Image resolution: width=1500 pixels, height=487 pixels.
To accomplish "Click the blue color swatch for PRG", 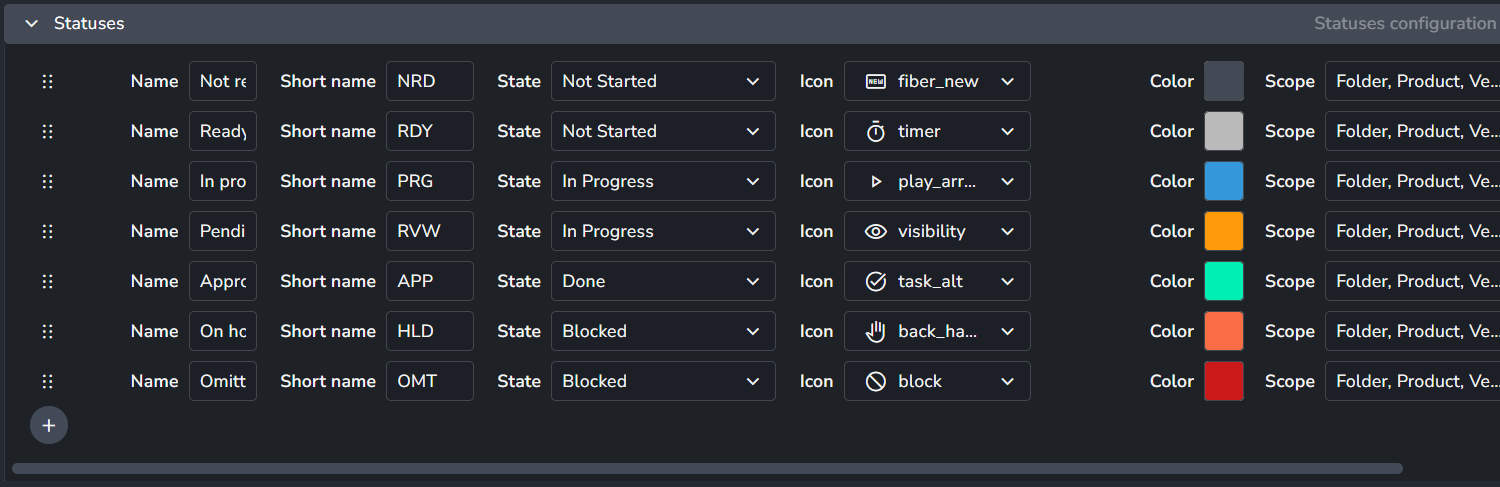I will (x=1224, y=181).
